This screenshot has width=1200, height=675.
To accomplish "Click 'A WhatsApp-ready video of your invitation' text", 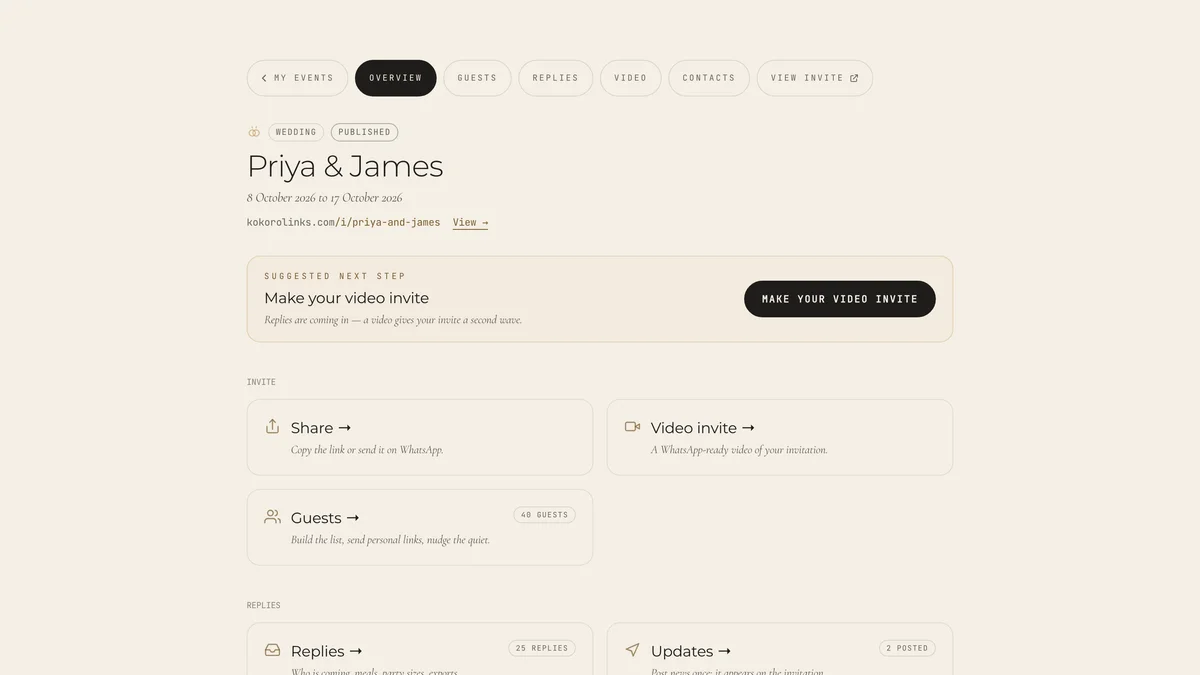I will 739,450.
